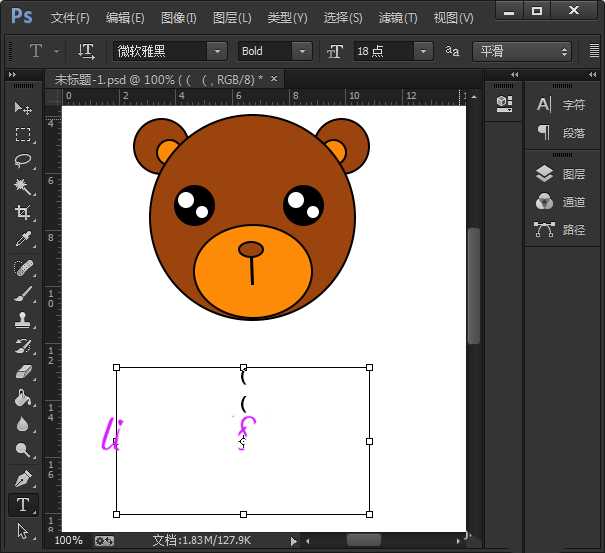Close the 未标题-1.psd document tab
605x553 pixels.
(275, 78)
